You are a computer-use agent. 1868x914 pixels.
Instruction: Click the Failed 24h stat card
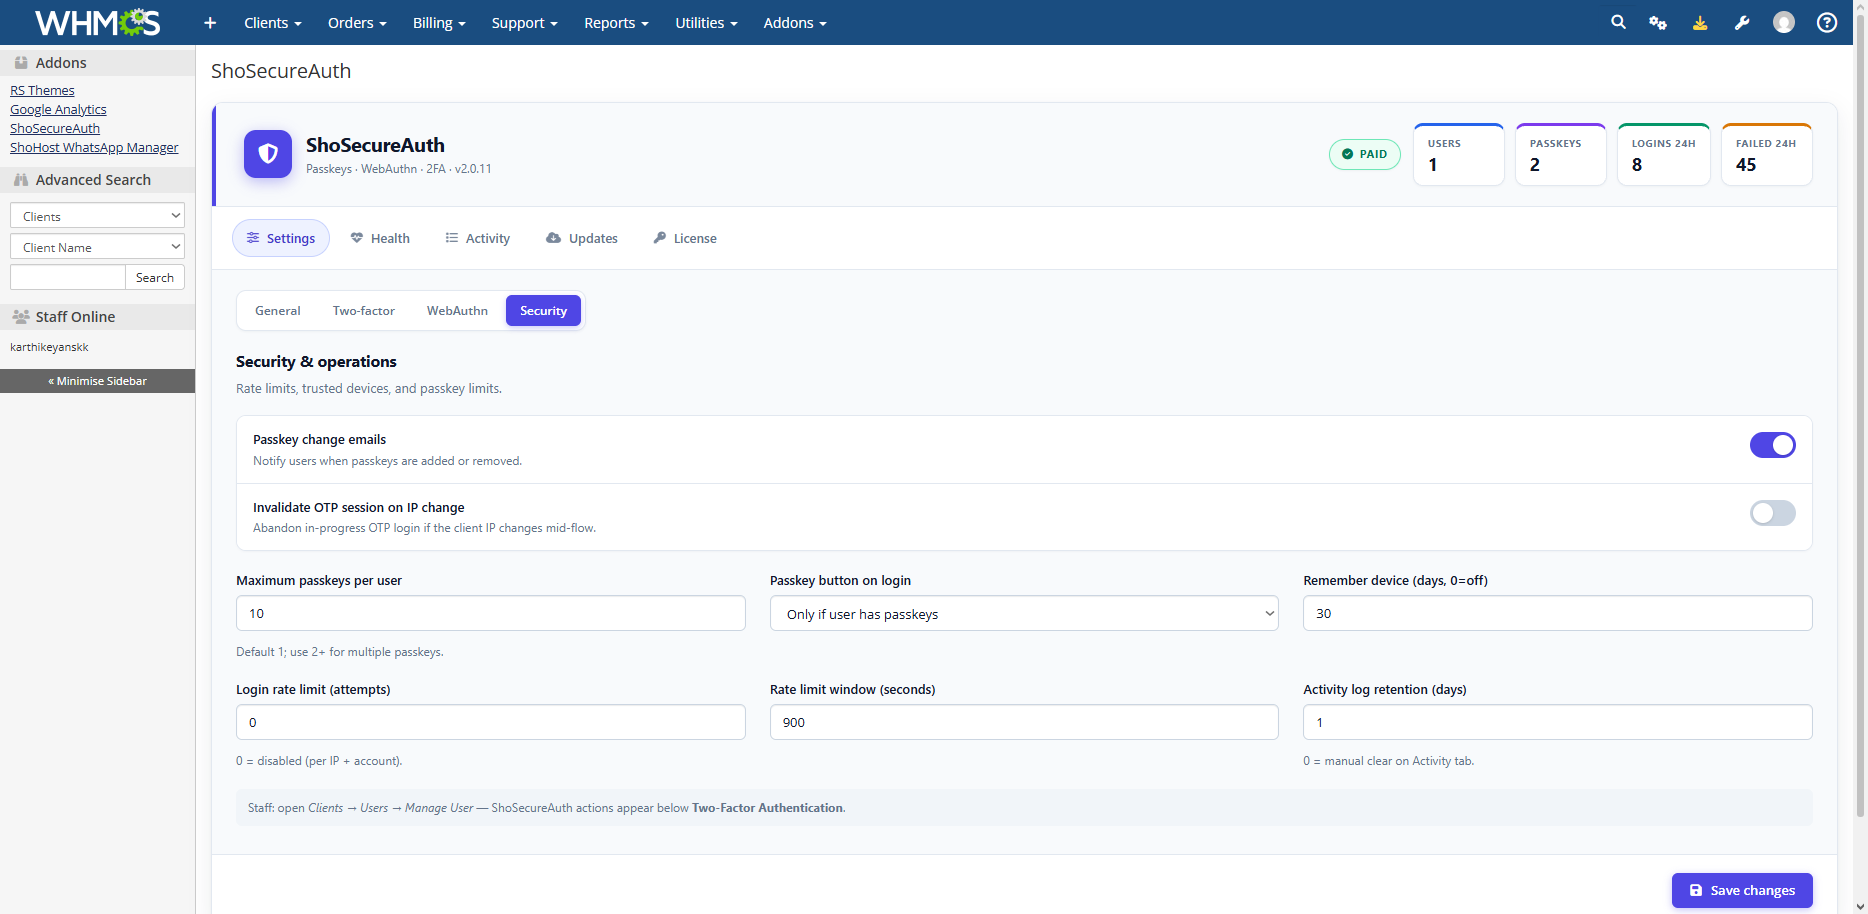click(1767, 154)
